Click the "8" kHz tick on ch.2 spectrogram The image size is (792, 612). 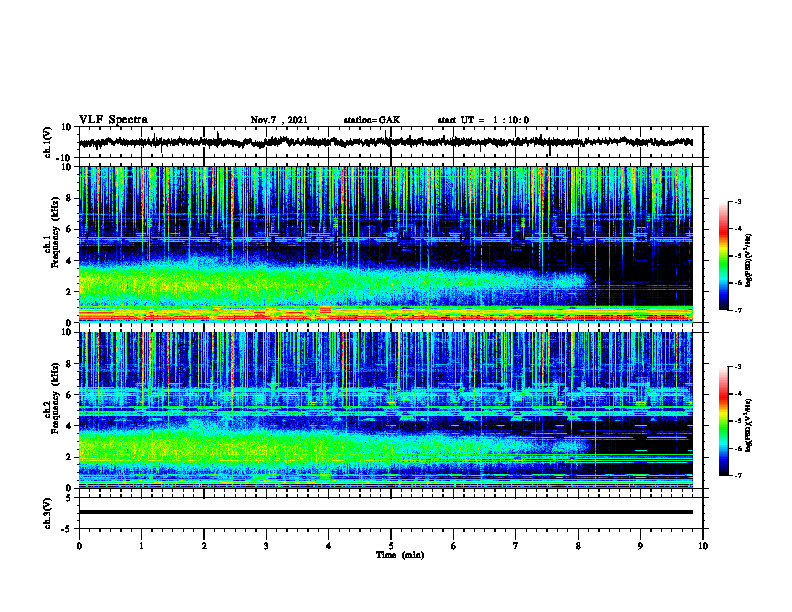[69, 364]
